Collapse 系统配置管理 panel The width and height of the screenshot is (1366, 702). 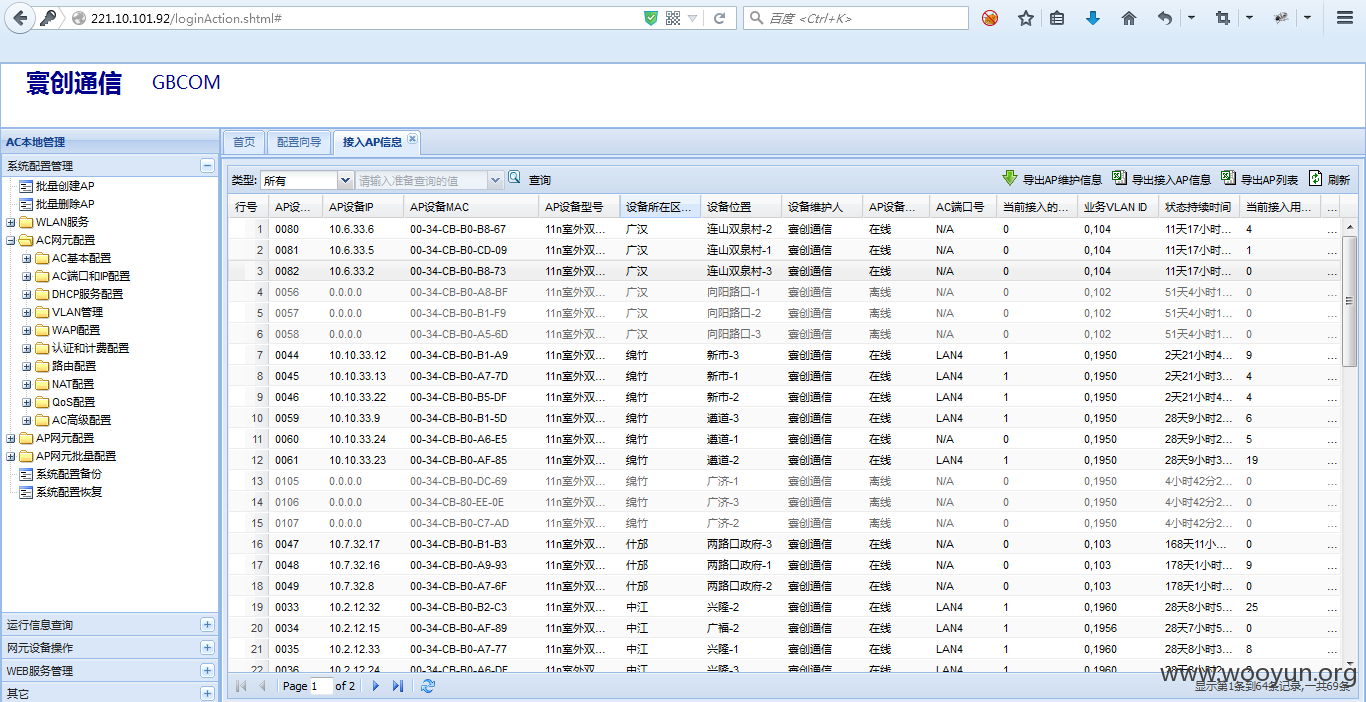click(x=207, y=166)
